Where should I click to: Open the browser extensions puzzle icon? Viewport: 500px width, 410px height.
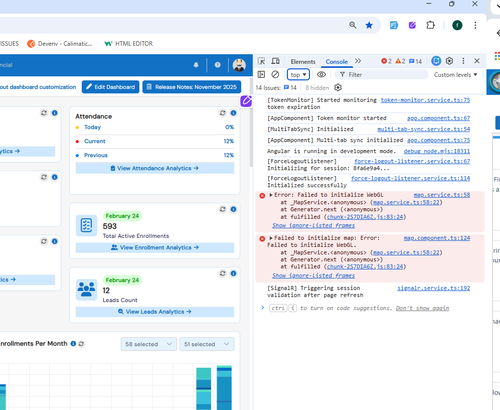click(430, 25)
